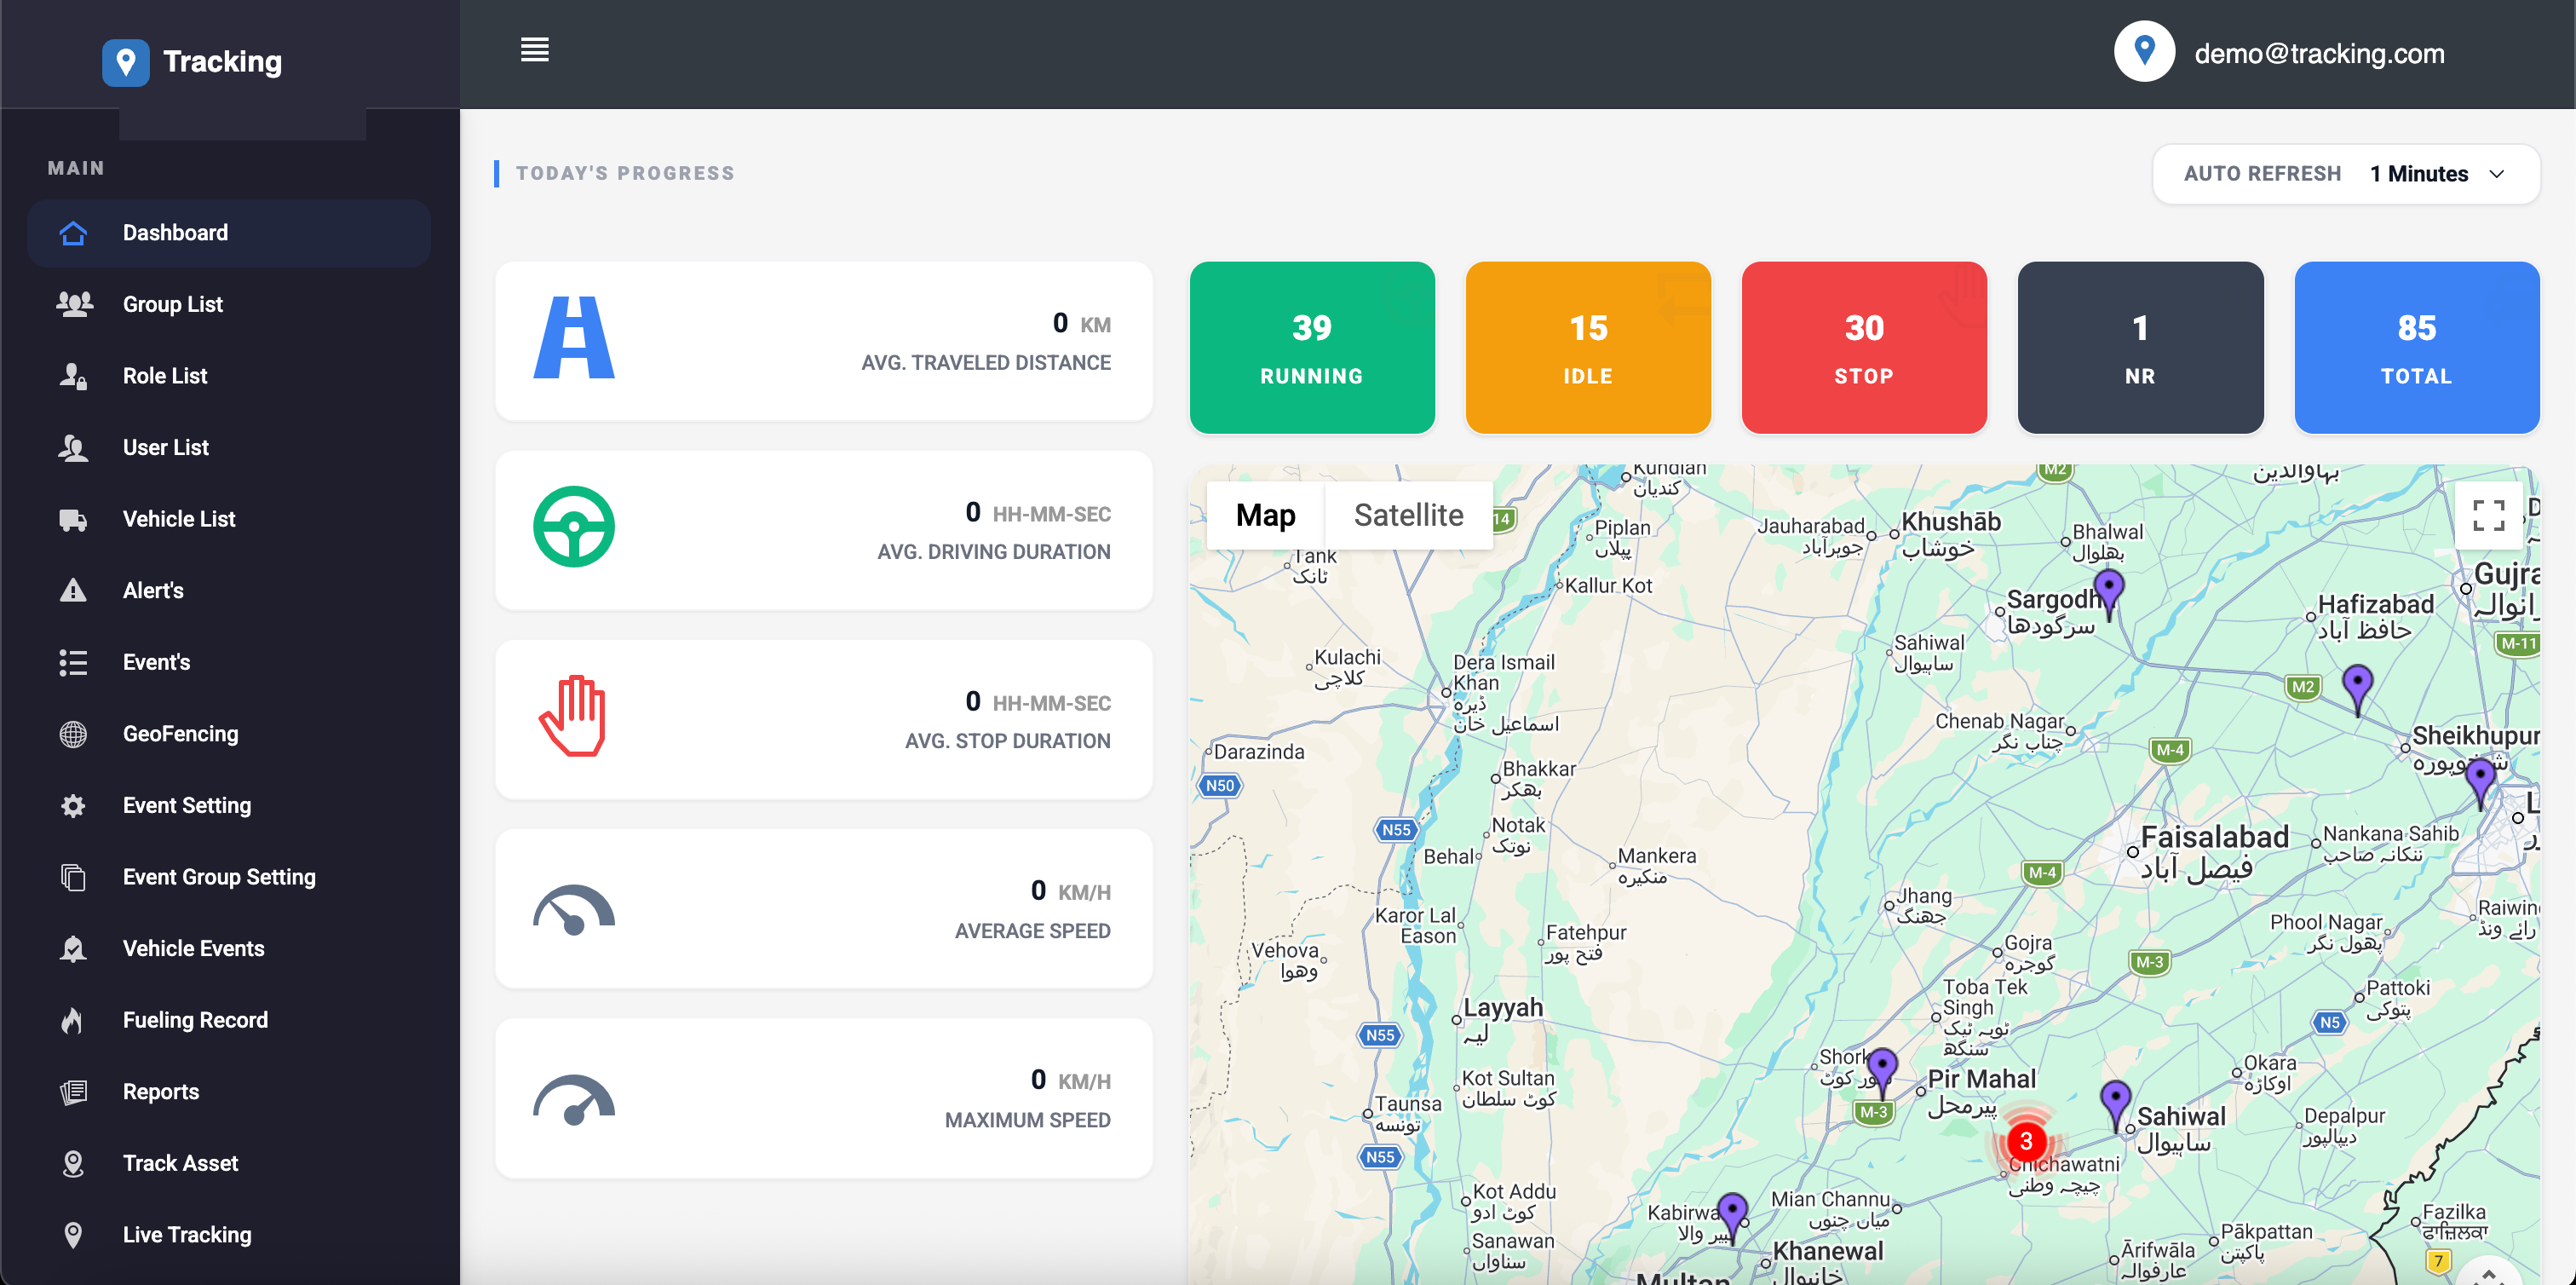This screenshot has width=2576, height=1285.
Task: Toggle the map fullscreen icon
Action: (2489, 516)
